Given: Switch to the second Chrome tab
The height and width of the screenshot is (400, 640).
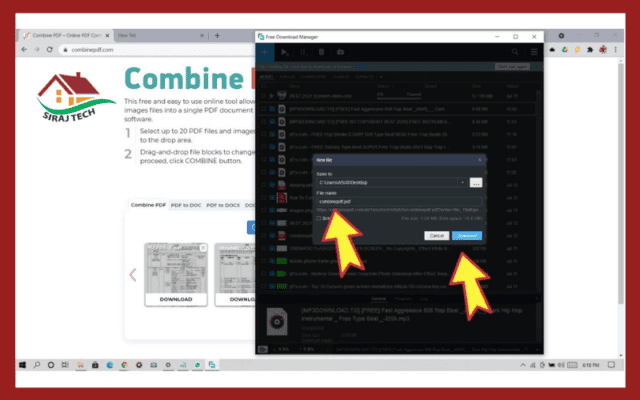Looking at the screenshot, I should (x=161, y=36).
